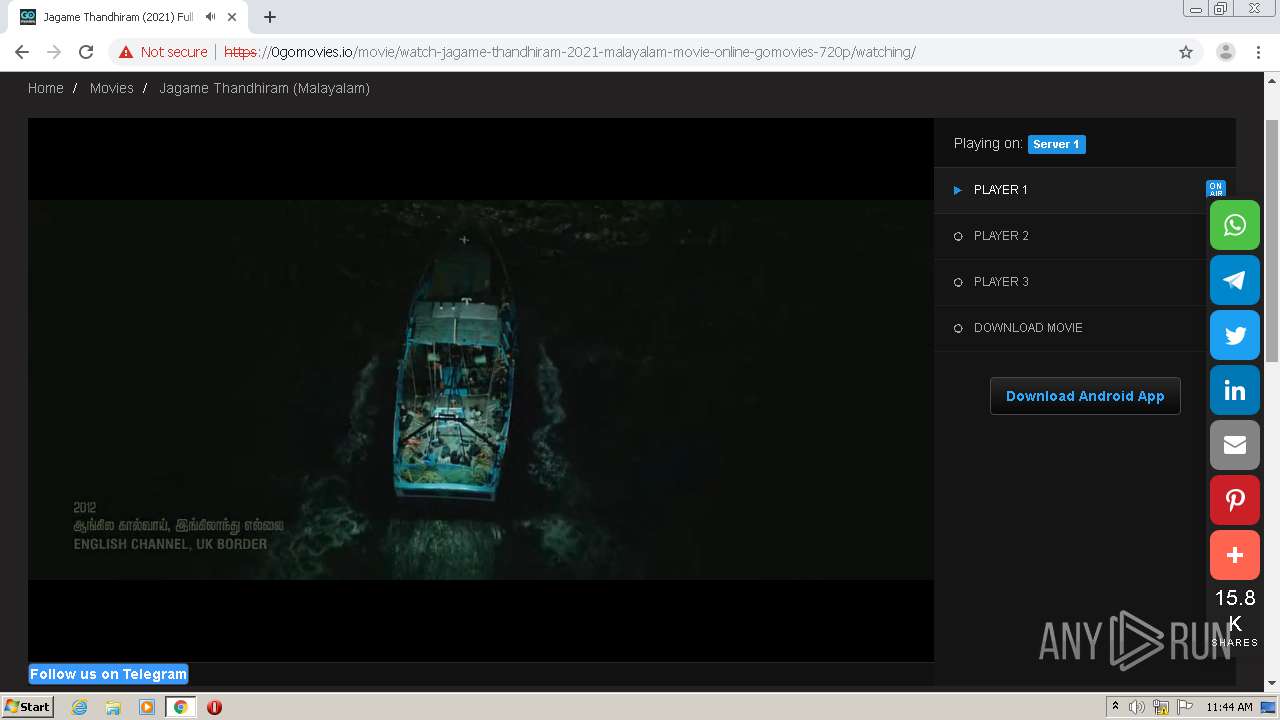Open Jagame Thandhiram (Malayalam) breadcrumb
Viewport: 1280px width, 720px height.
[264, 88]
